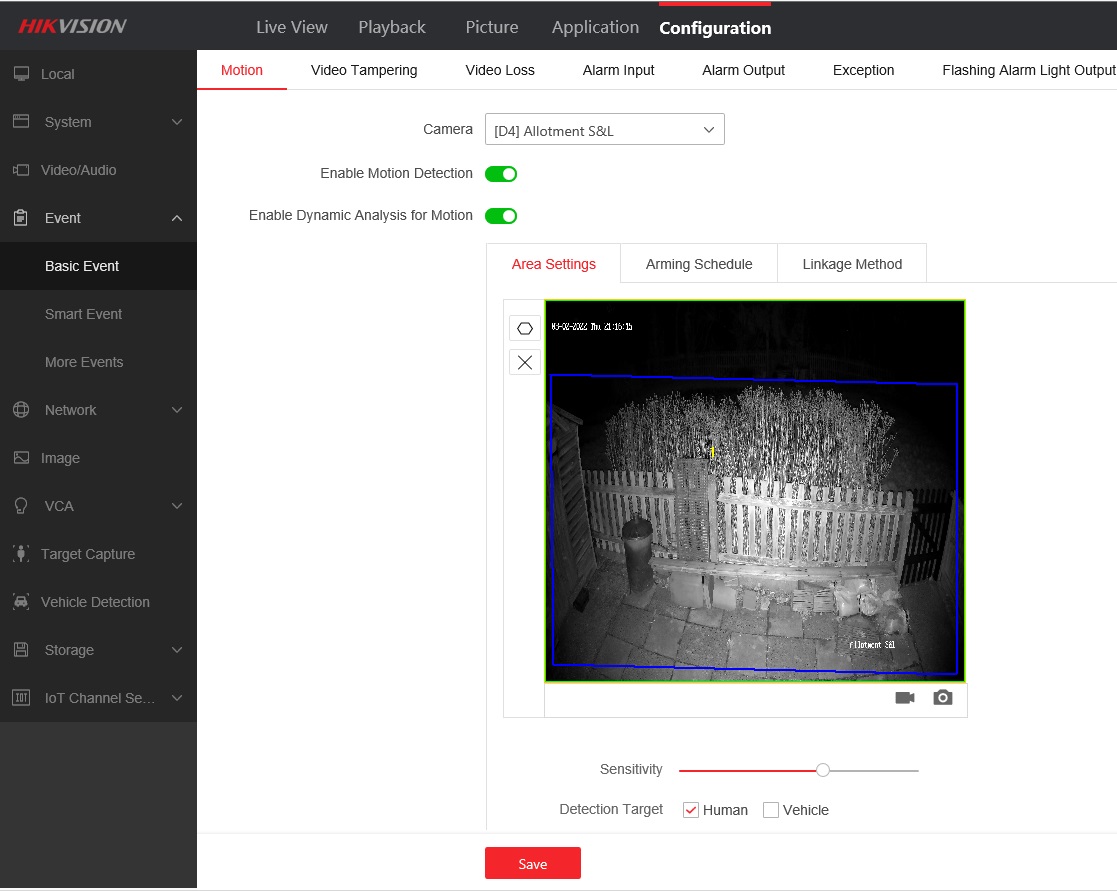
Task: Turn off Dynamic Analysis for Motion
Action: point(501,216)
